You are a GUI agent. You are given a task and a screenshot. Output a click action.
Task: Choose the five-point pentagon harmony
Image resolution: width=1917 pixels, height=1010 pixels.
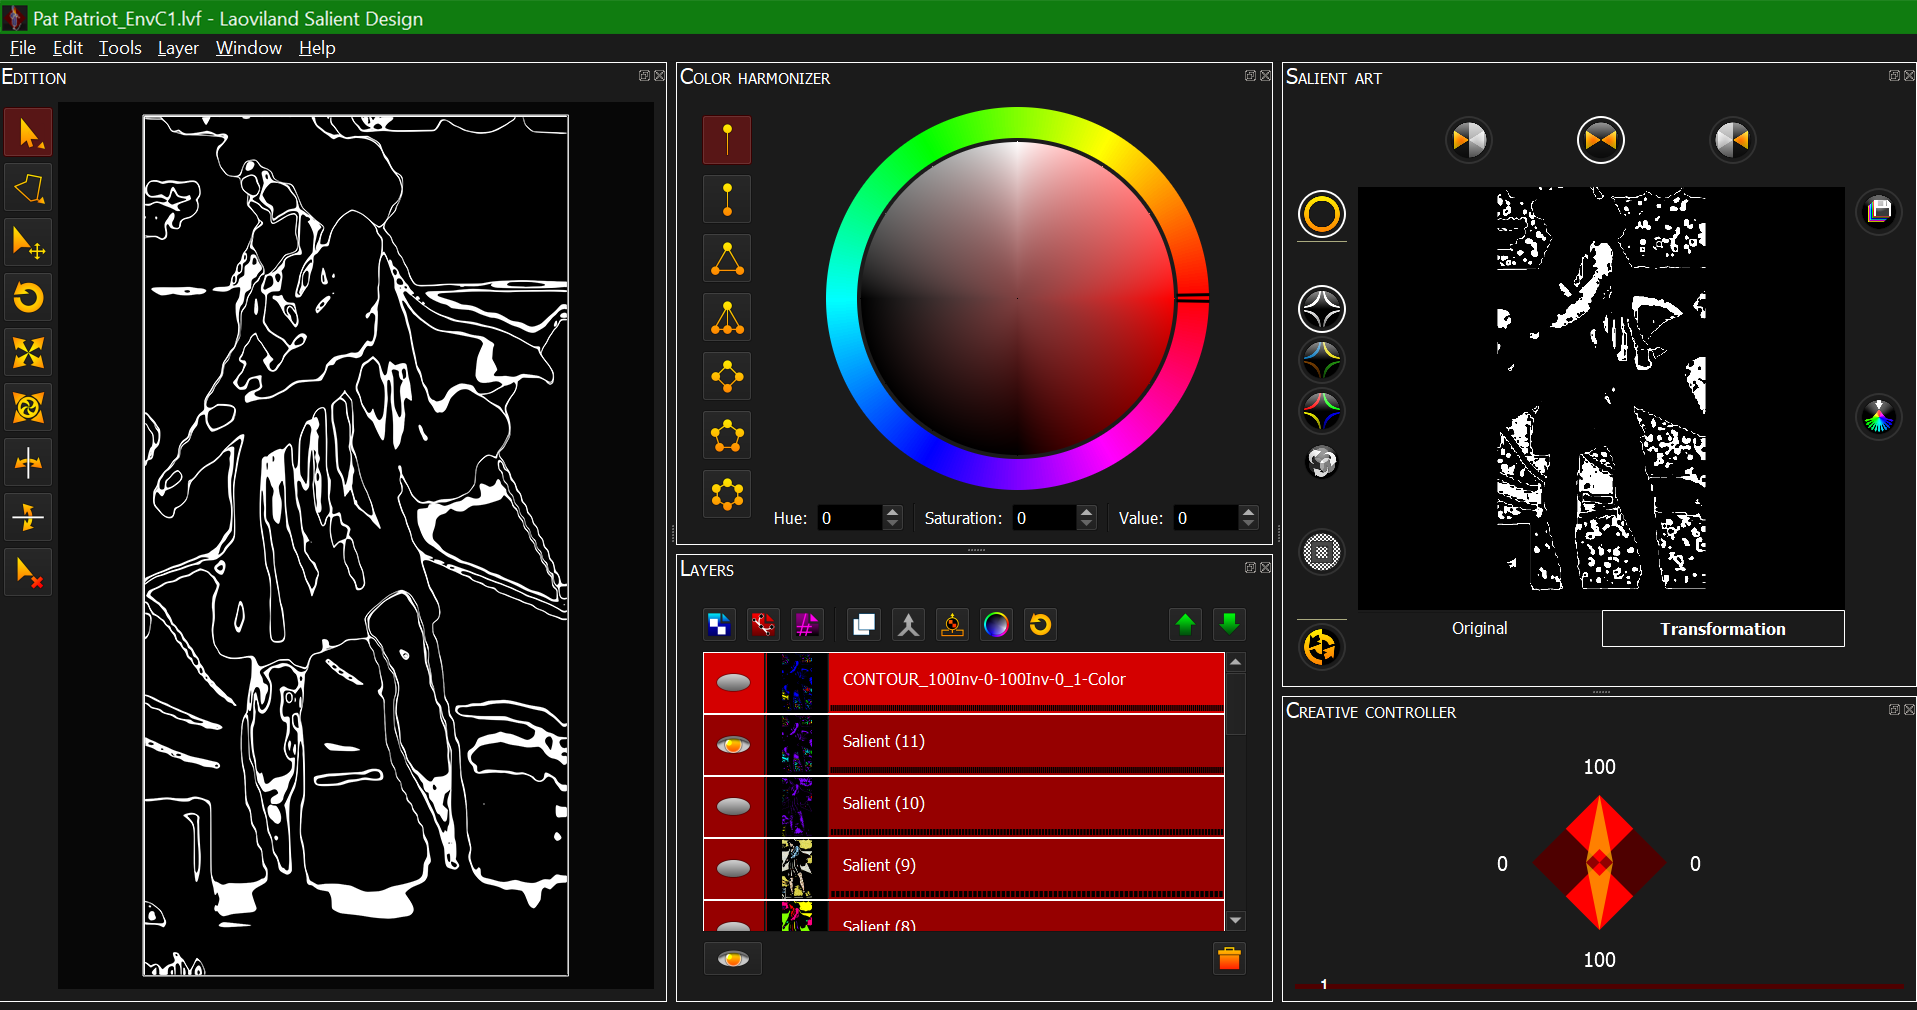(x=727, y=435)
